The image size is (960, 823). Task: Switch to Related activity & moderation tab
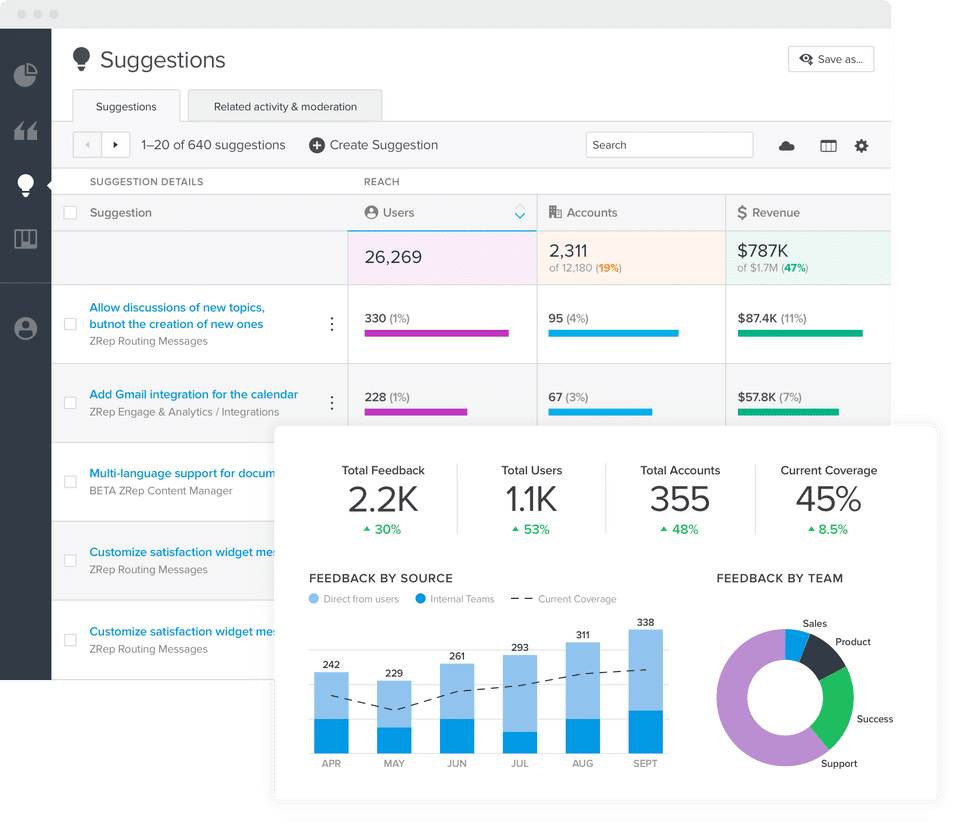(x=285, y=106)
